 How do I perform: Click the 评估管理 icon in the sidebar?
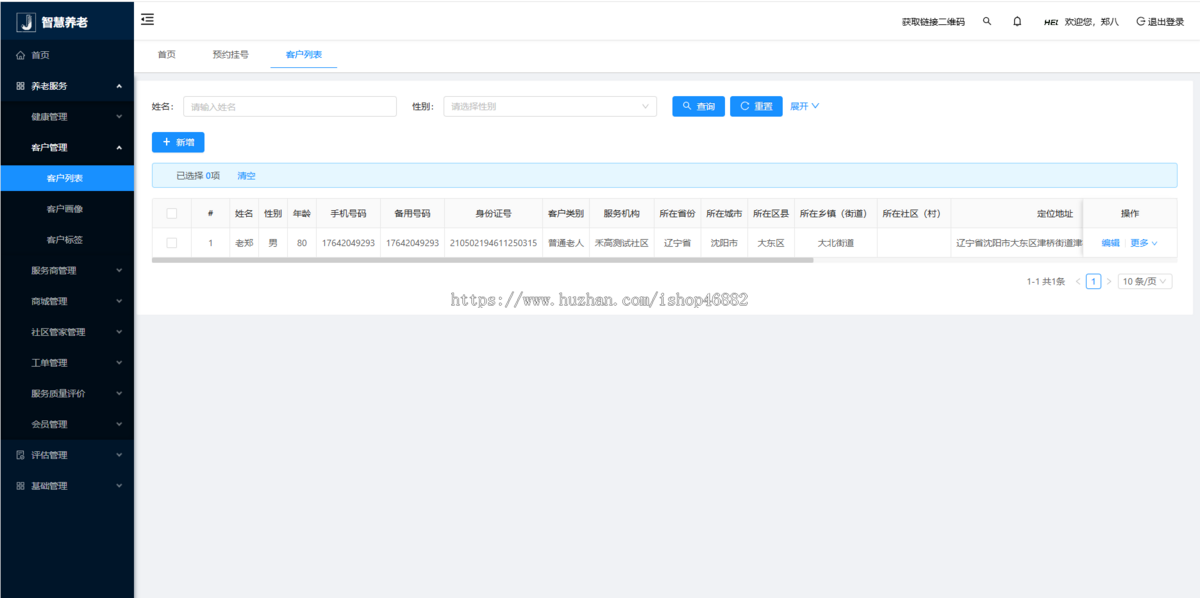[x=21, y=455]
